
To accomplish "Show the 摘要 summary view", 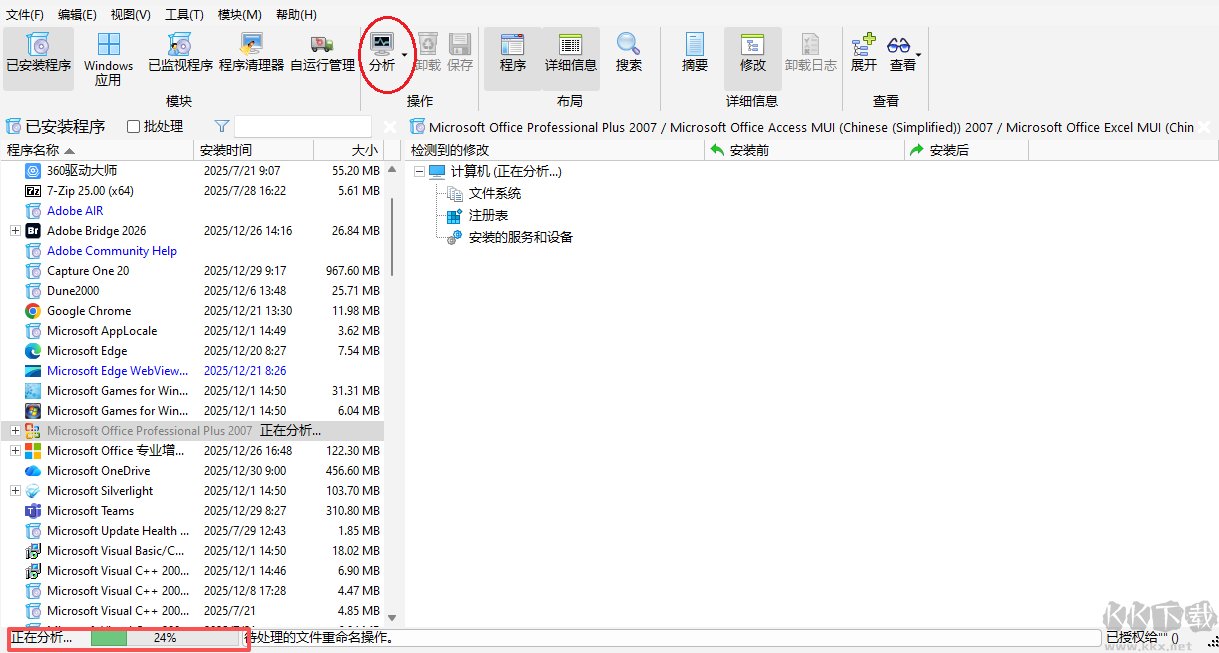I will (695, 52).
